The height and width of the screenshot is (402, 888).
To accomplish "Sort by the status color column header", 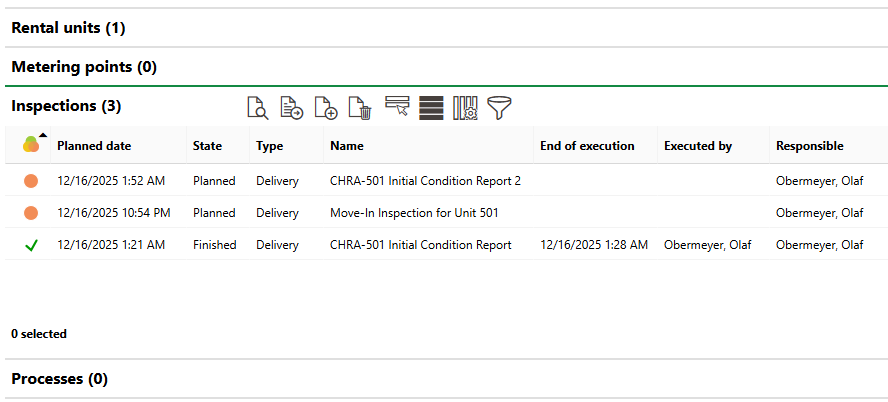I will click(x=31, y=146).
